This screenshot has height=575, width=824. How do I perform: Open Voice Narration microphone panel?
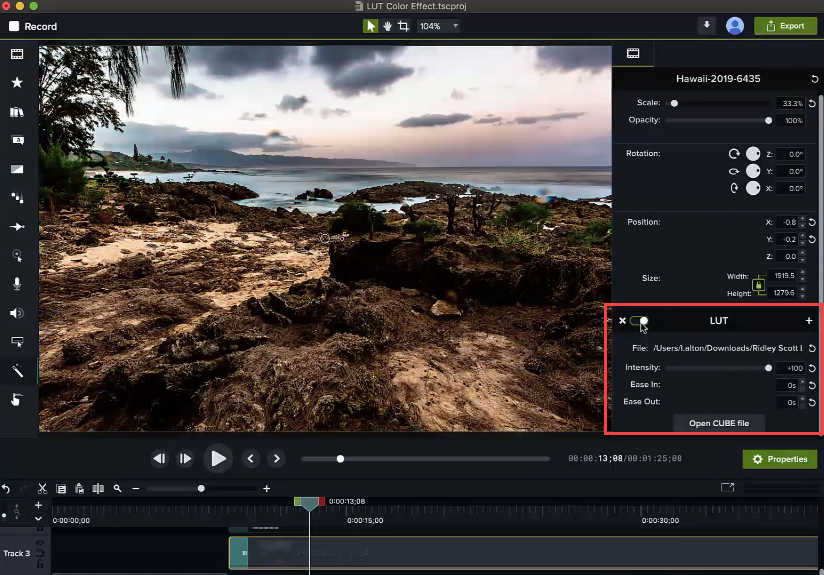[x=17, y=284]
